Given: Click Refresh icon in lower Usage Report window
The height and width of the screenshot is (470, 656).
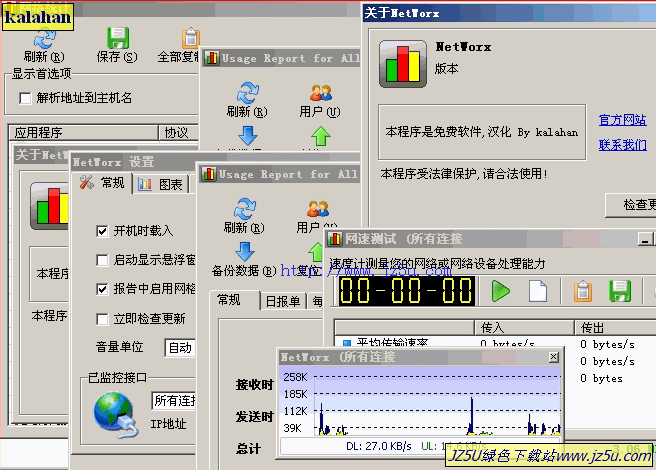Looking at the screenshot, I should pyautogui.click(x=245, y=209).
